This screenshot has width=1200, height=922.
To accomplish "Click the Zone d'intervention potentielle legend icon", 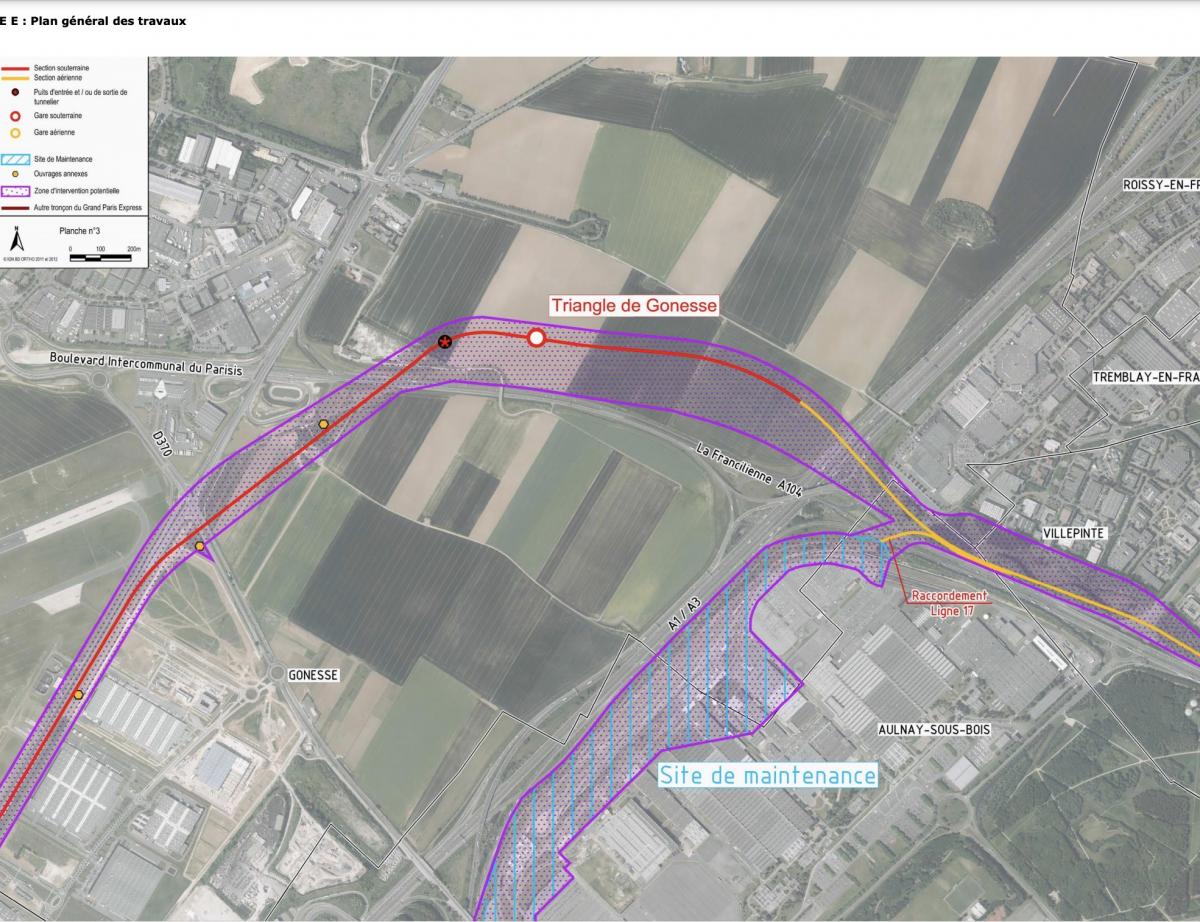I will pos(15,190).
